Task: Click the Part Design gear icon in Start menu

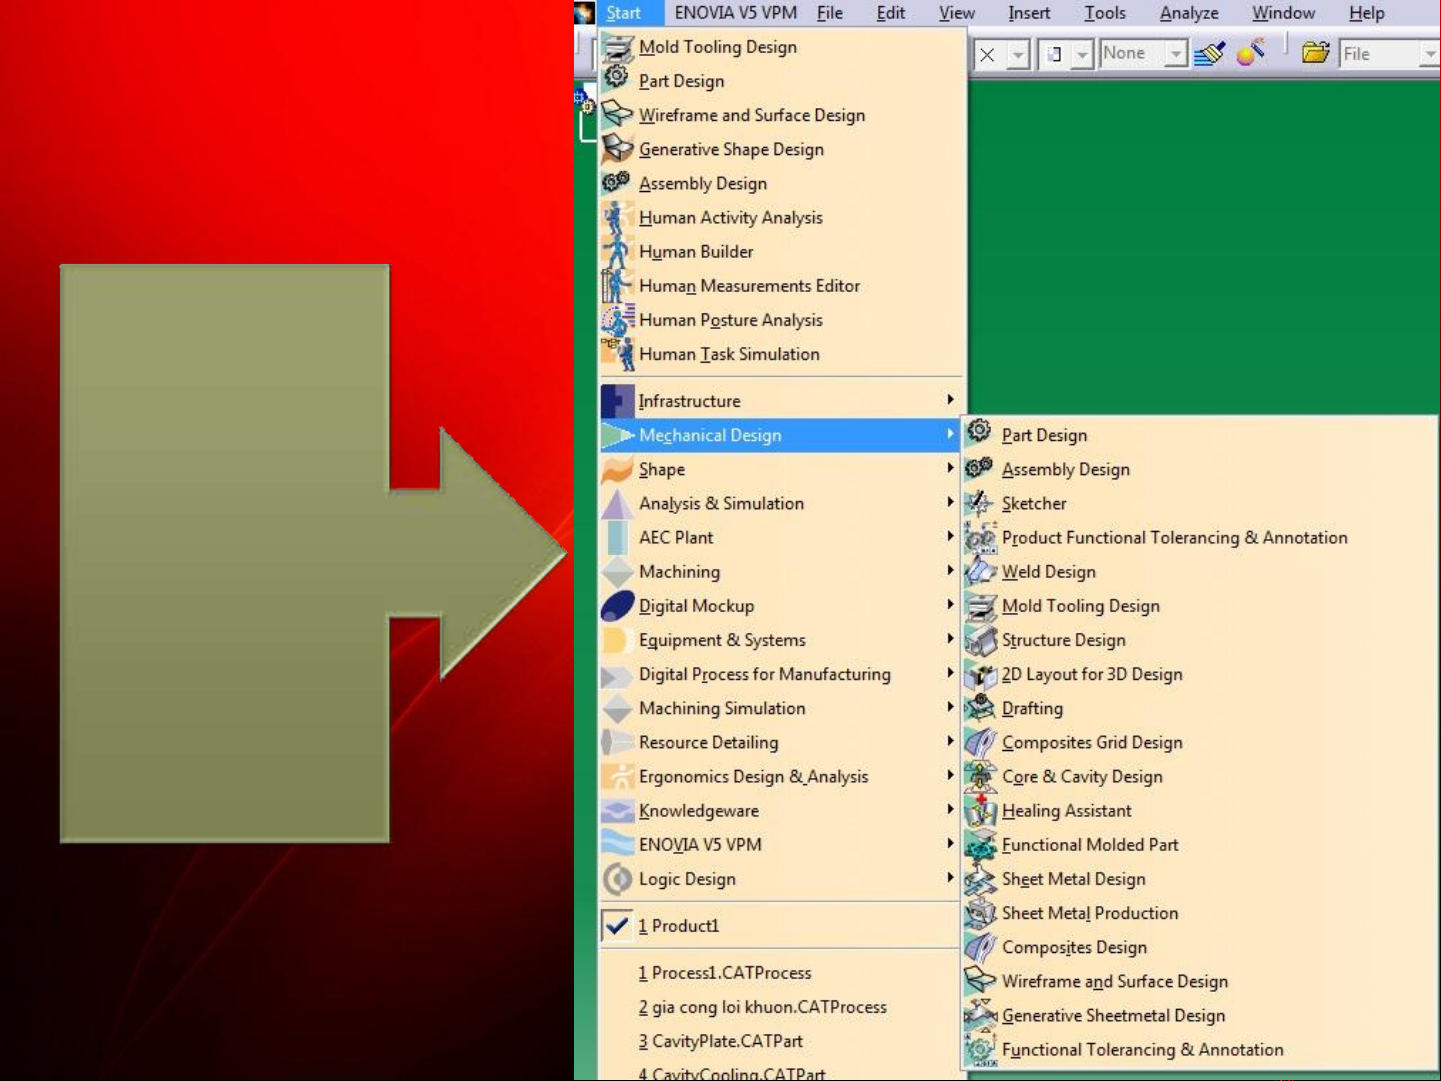Action: click(617, 77)
